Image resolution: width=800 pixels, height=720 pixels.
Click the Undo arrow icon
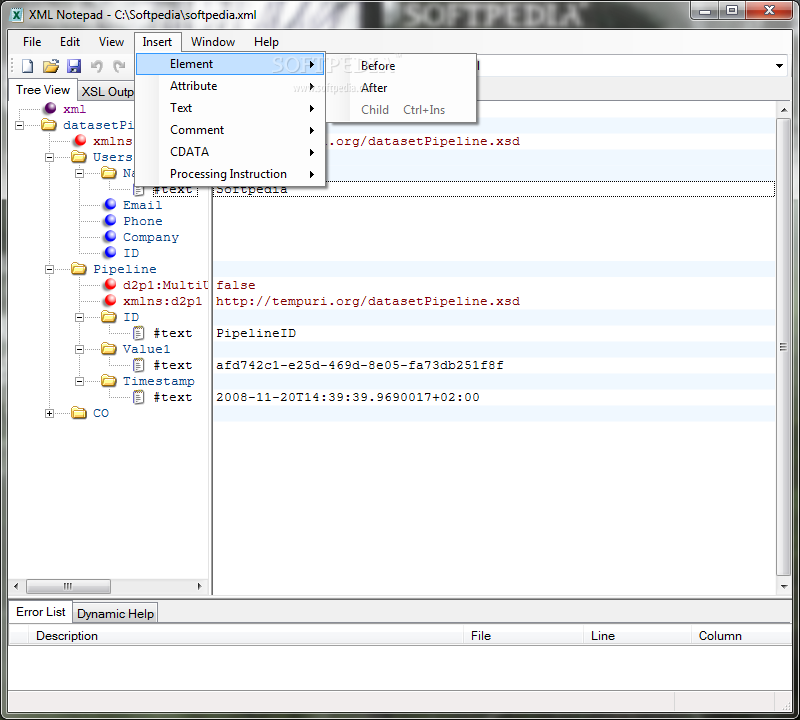(x=96, y=66)
